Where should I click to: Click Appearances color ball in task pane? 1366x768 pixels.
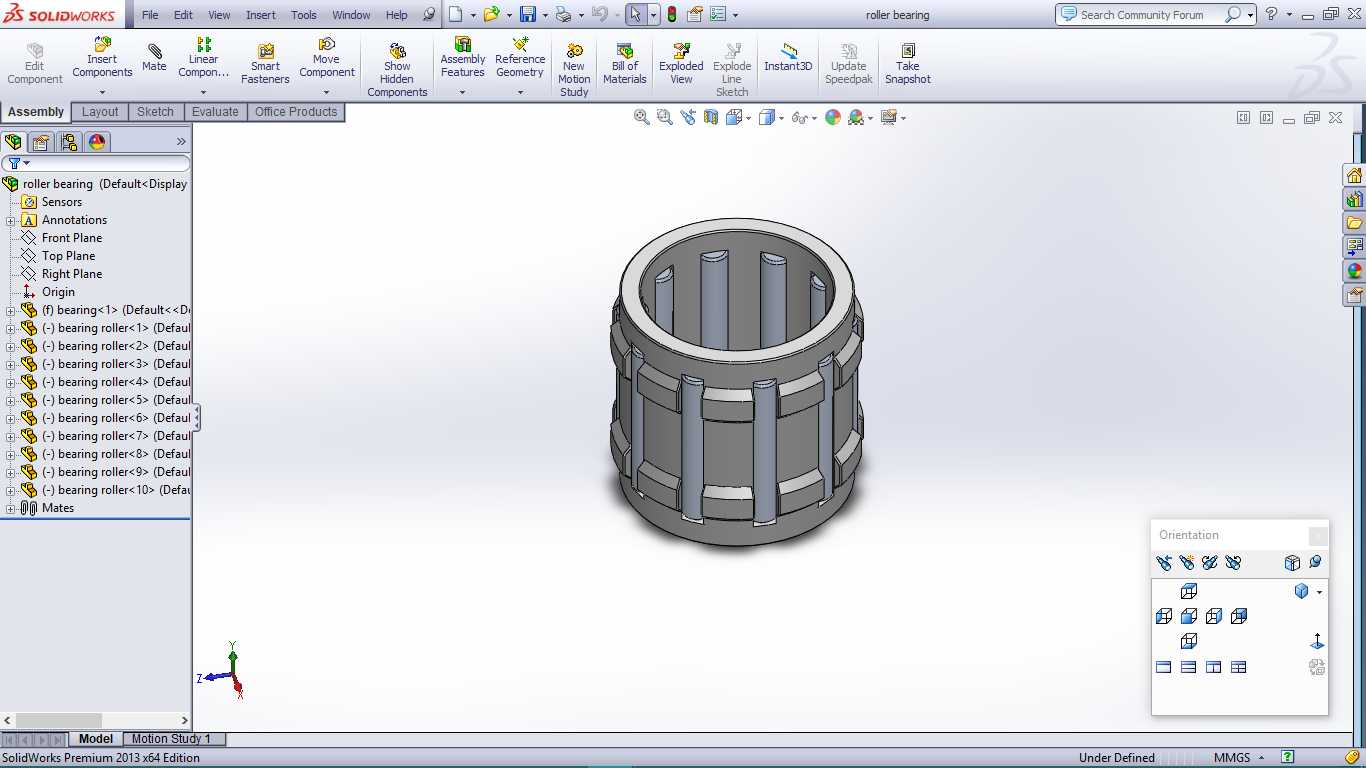tap(1354, 271)
